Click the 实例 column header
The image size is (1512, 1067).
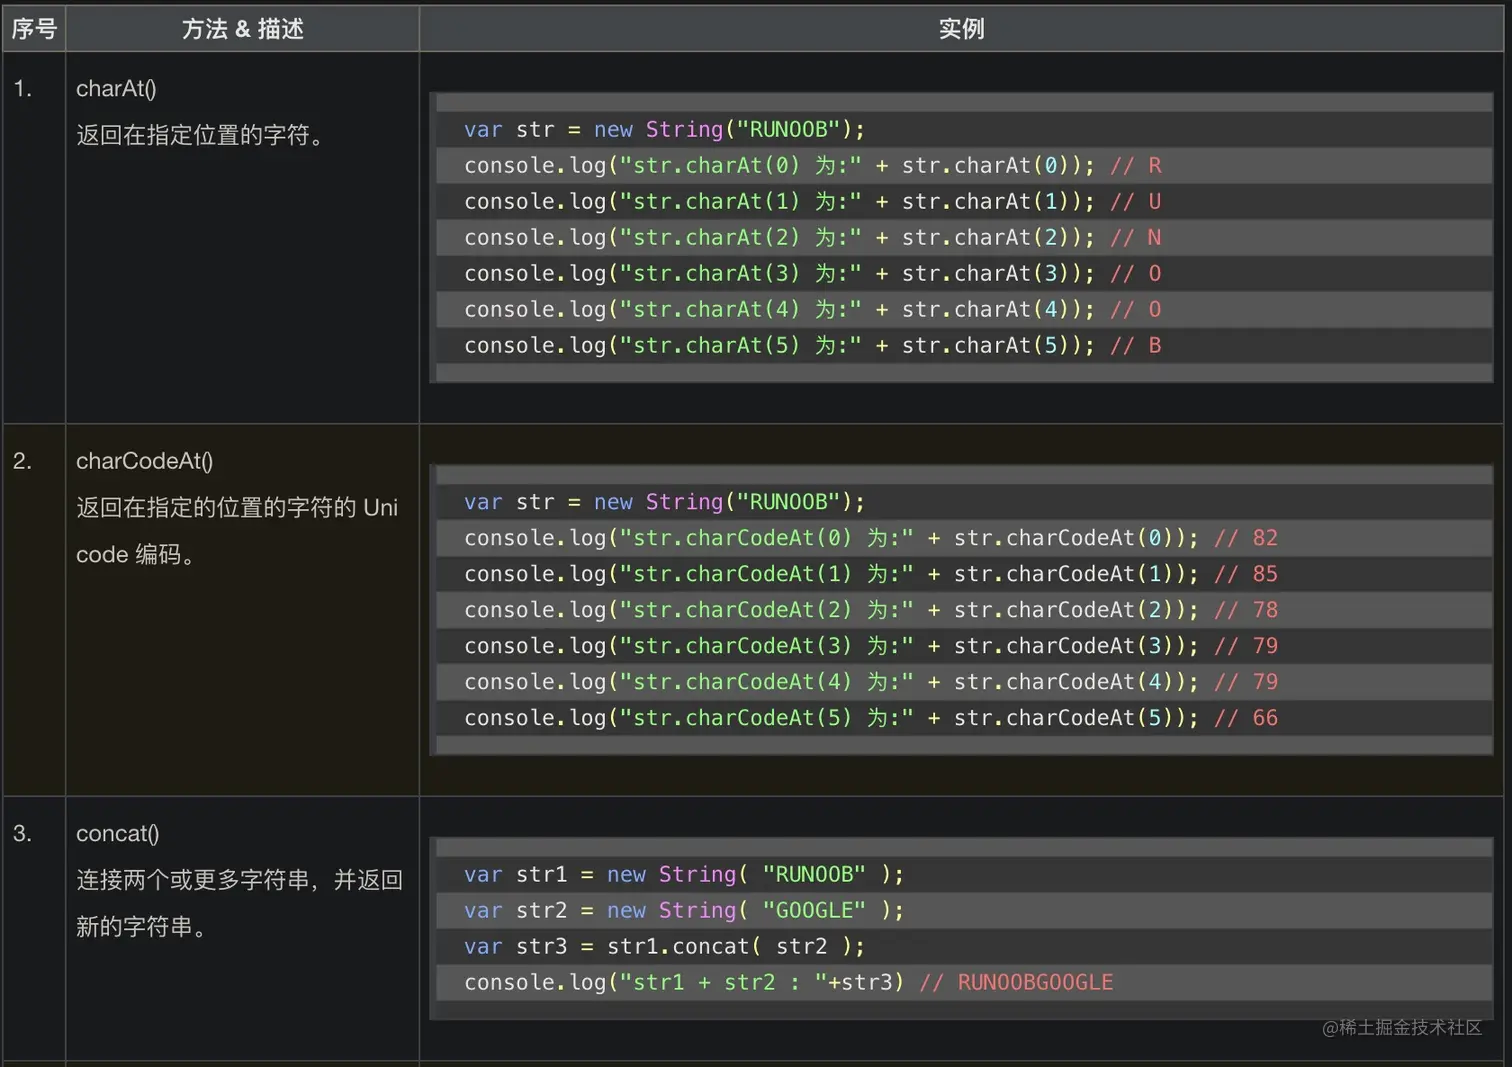coord(961,29)
